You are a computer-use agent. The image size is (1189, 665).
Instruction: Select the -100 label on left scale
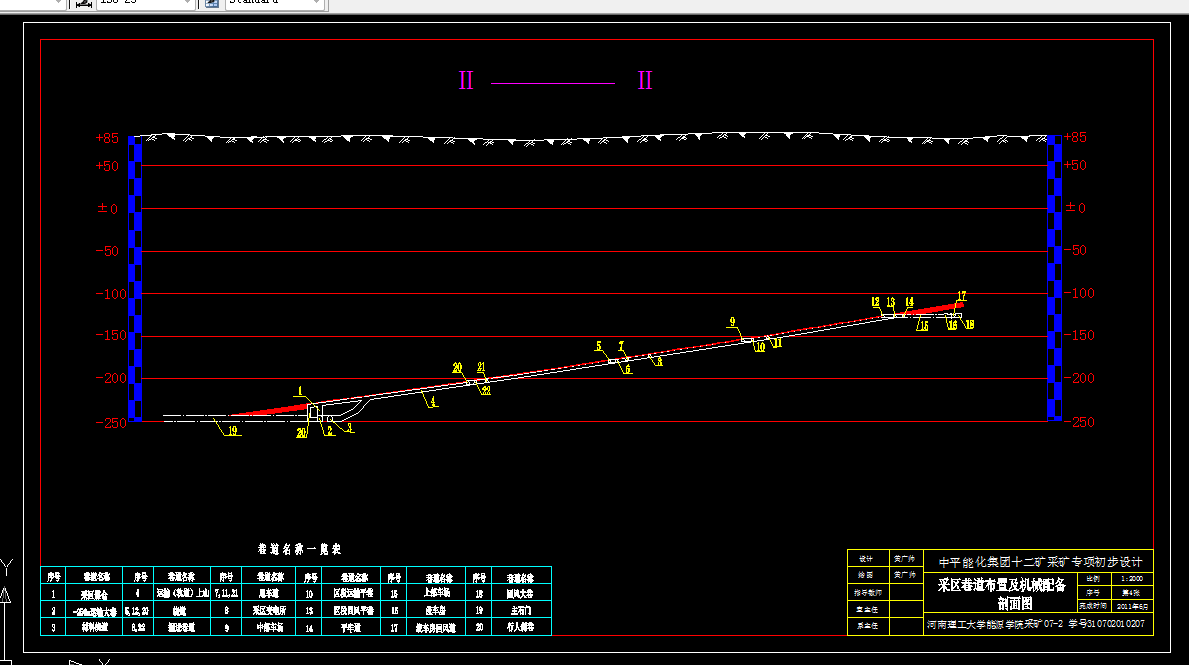(x=111, y=294)
